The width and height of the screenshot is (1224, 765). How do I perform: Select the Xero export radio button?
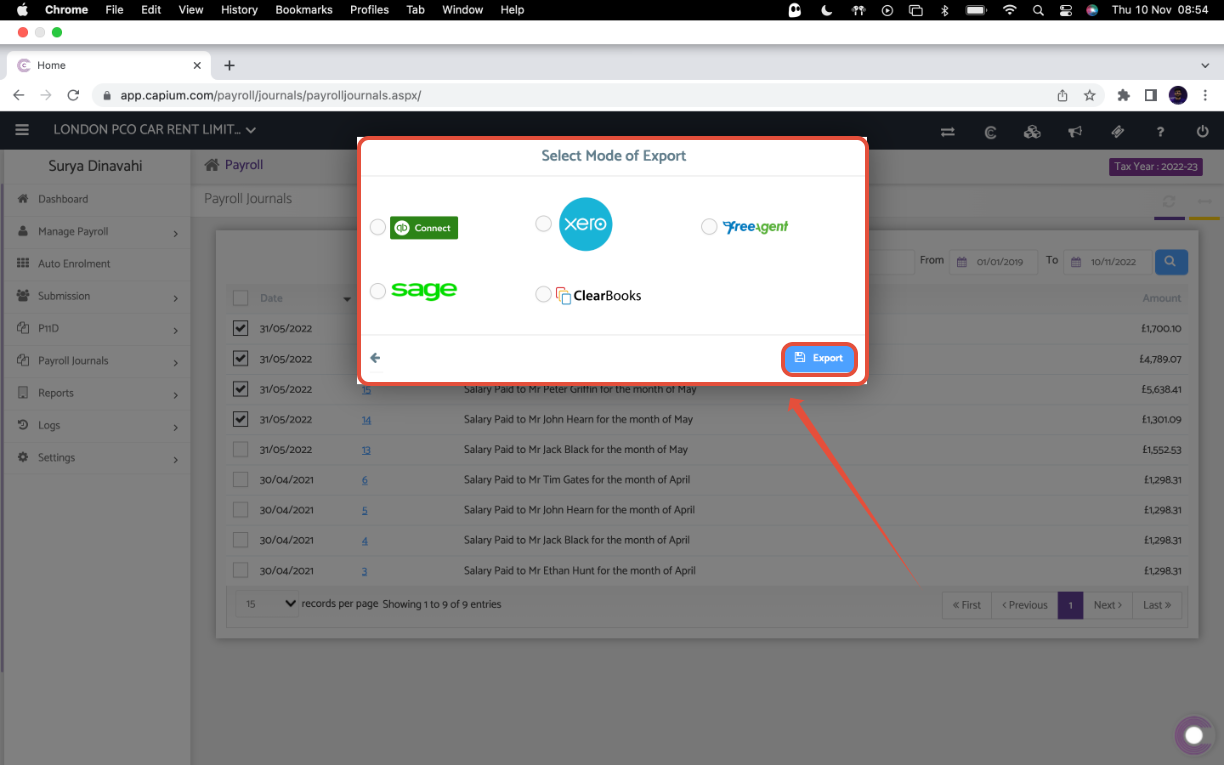543,224
